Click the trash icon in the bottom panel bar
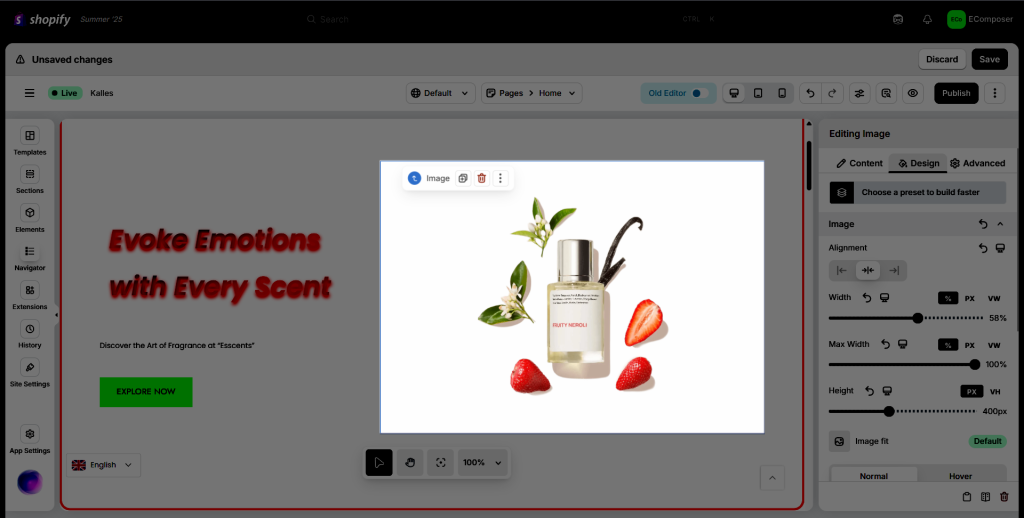1024x518 pixels. click(x=1004, y=497)
